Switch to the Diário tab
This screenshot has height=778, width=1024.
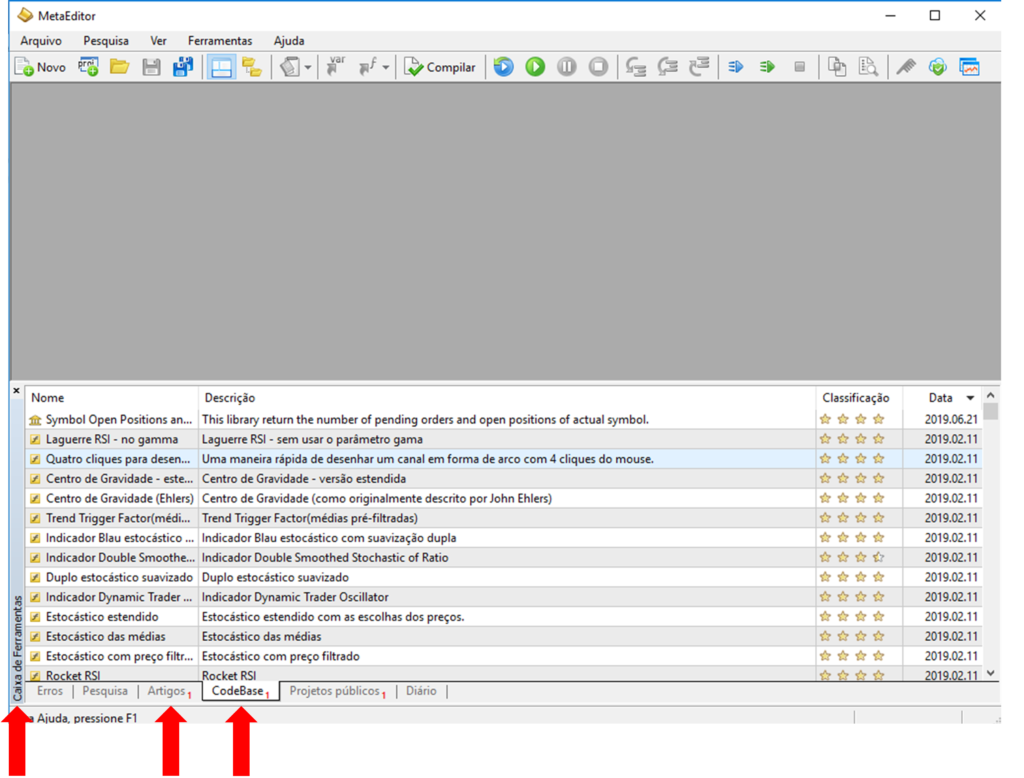click(421, 691)
